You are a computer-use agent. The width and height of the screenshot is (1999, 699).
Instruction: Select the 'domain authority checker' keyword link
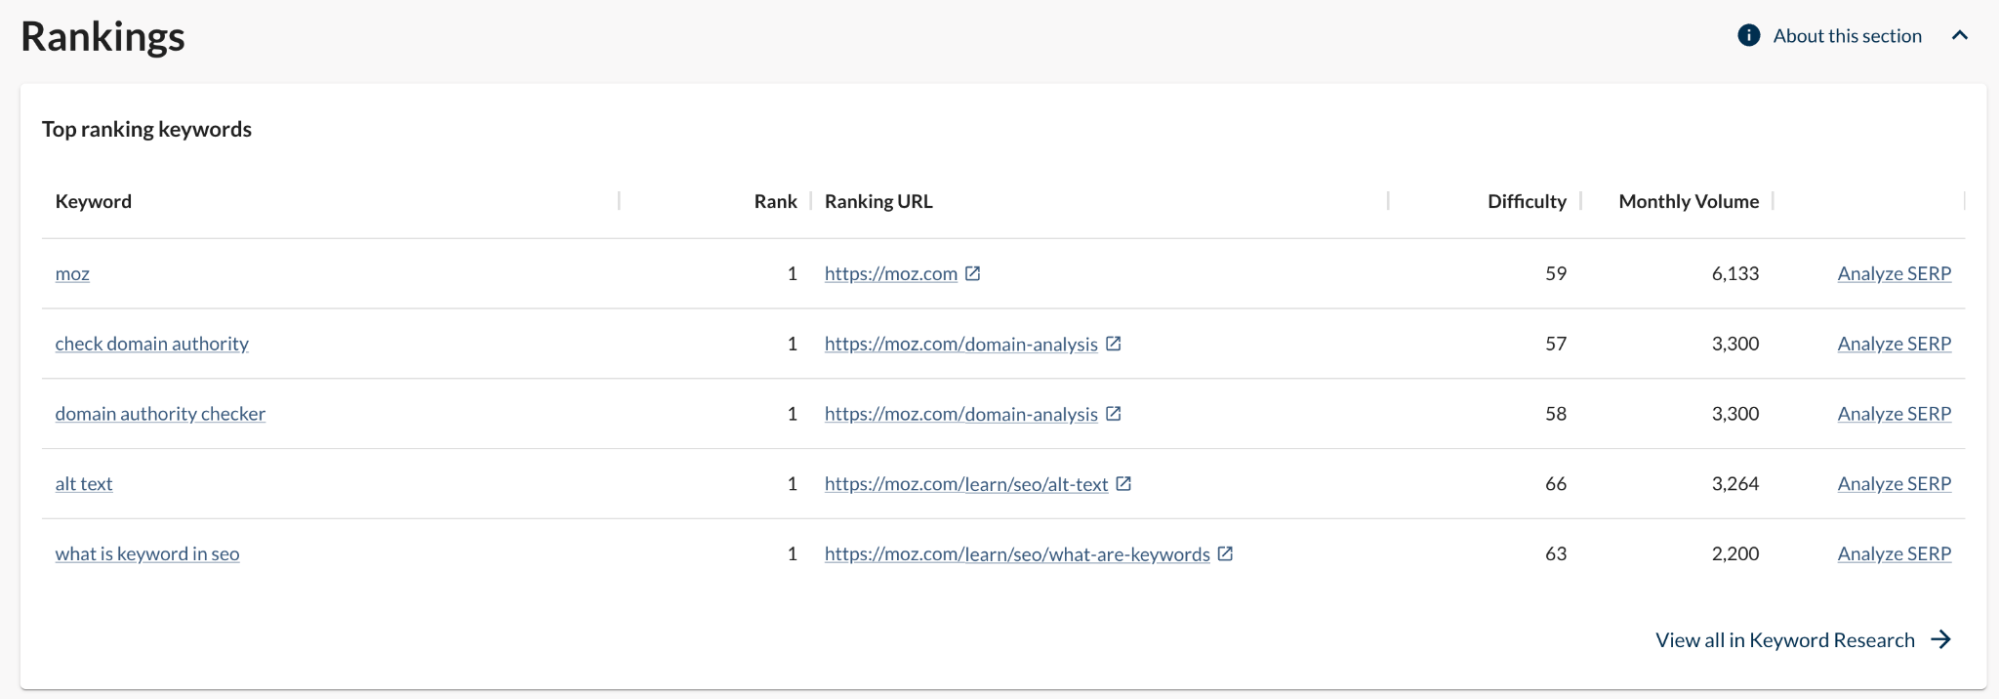[160, 414]
